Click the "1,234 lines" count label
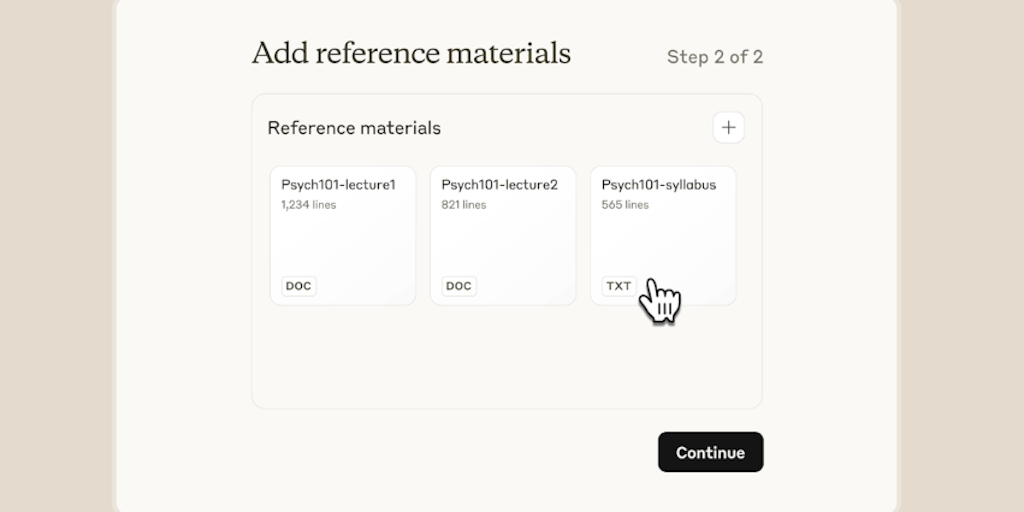This screenshot has width=1024, height=512. 308,205
